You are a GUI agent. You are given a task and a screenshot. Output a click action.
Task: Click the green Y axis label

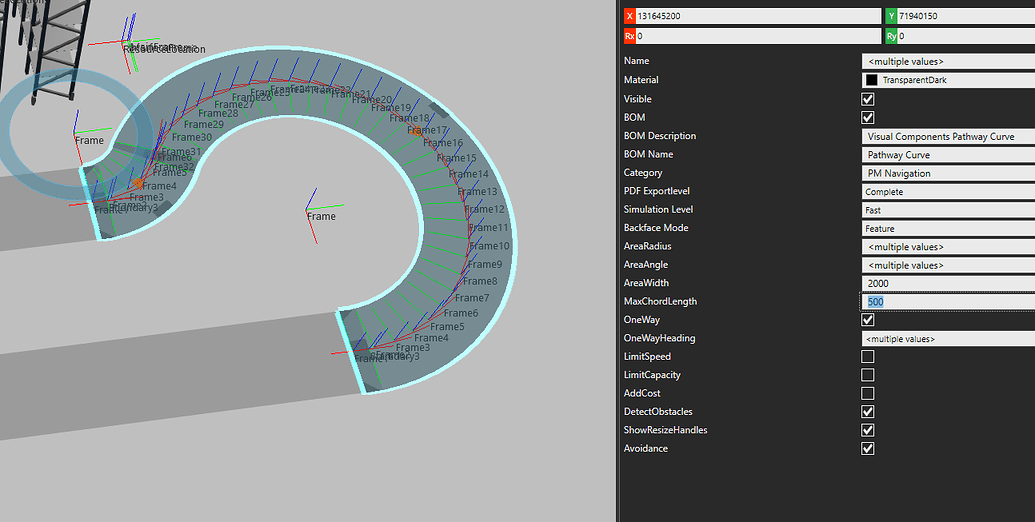click(x=892, y=16)
